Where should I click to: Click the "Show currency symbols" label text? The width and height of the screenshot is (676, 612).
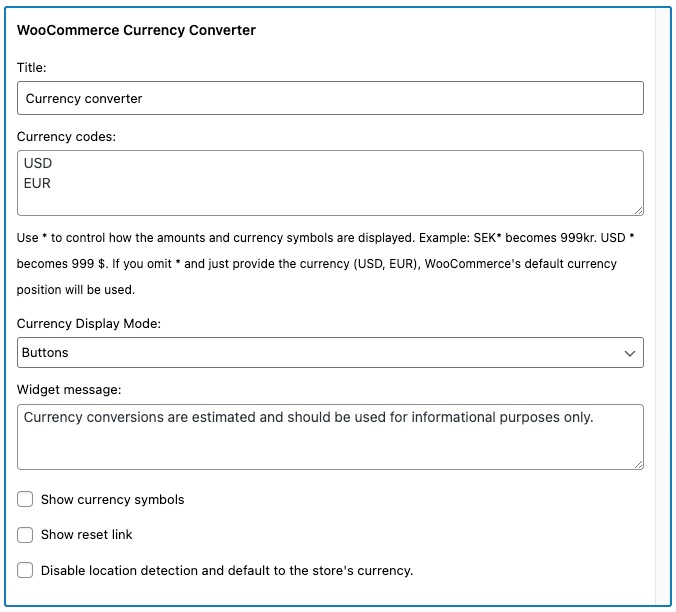[x=112, y=499]
